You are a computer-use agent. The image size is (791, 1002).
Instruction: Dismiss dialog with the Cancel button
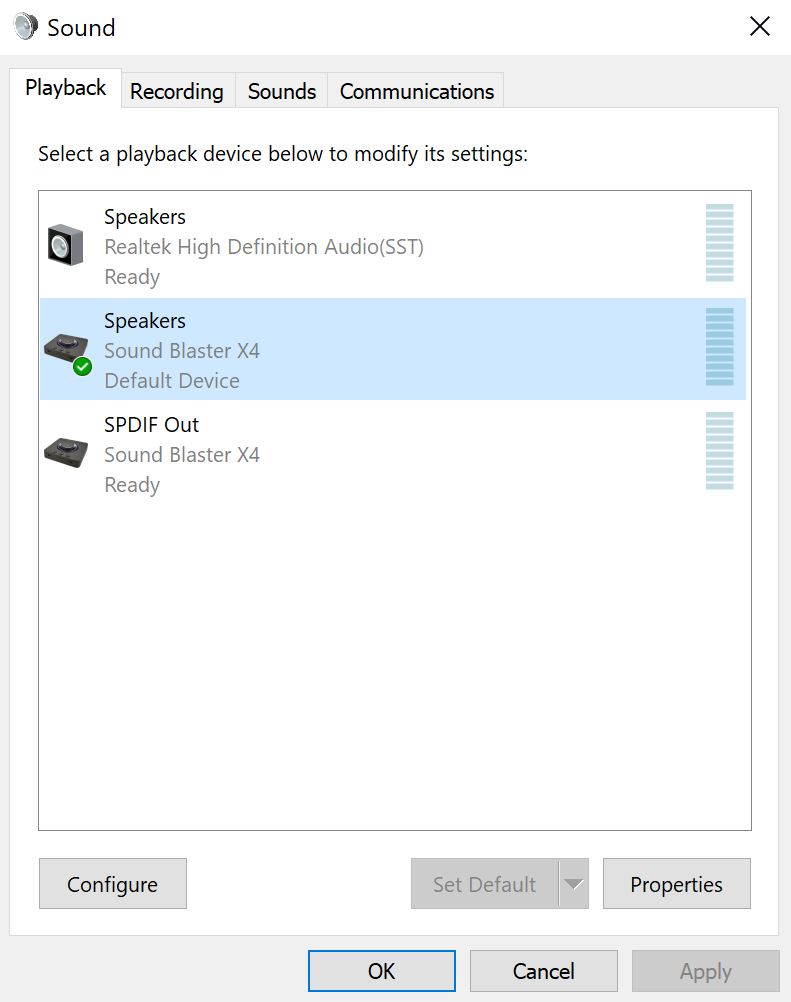[544, 971]
